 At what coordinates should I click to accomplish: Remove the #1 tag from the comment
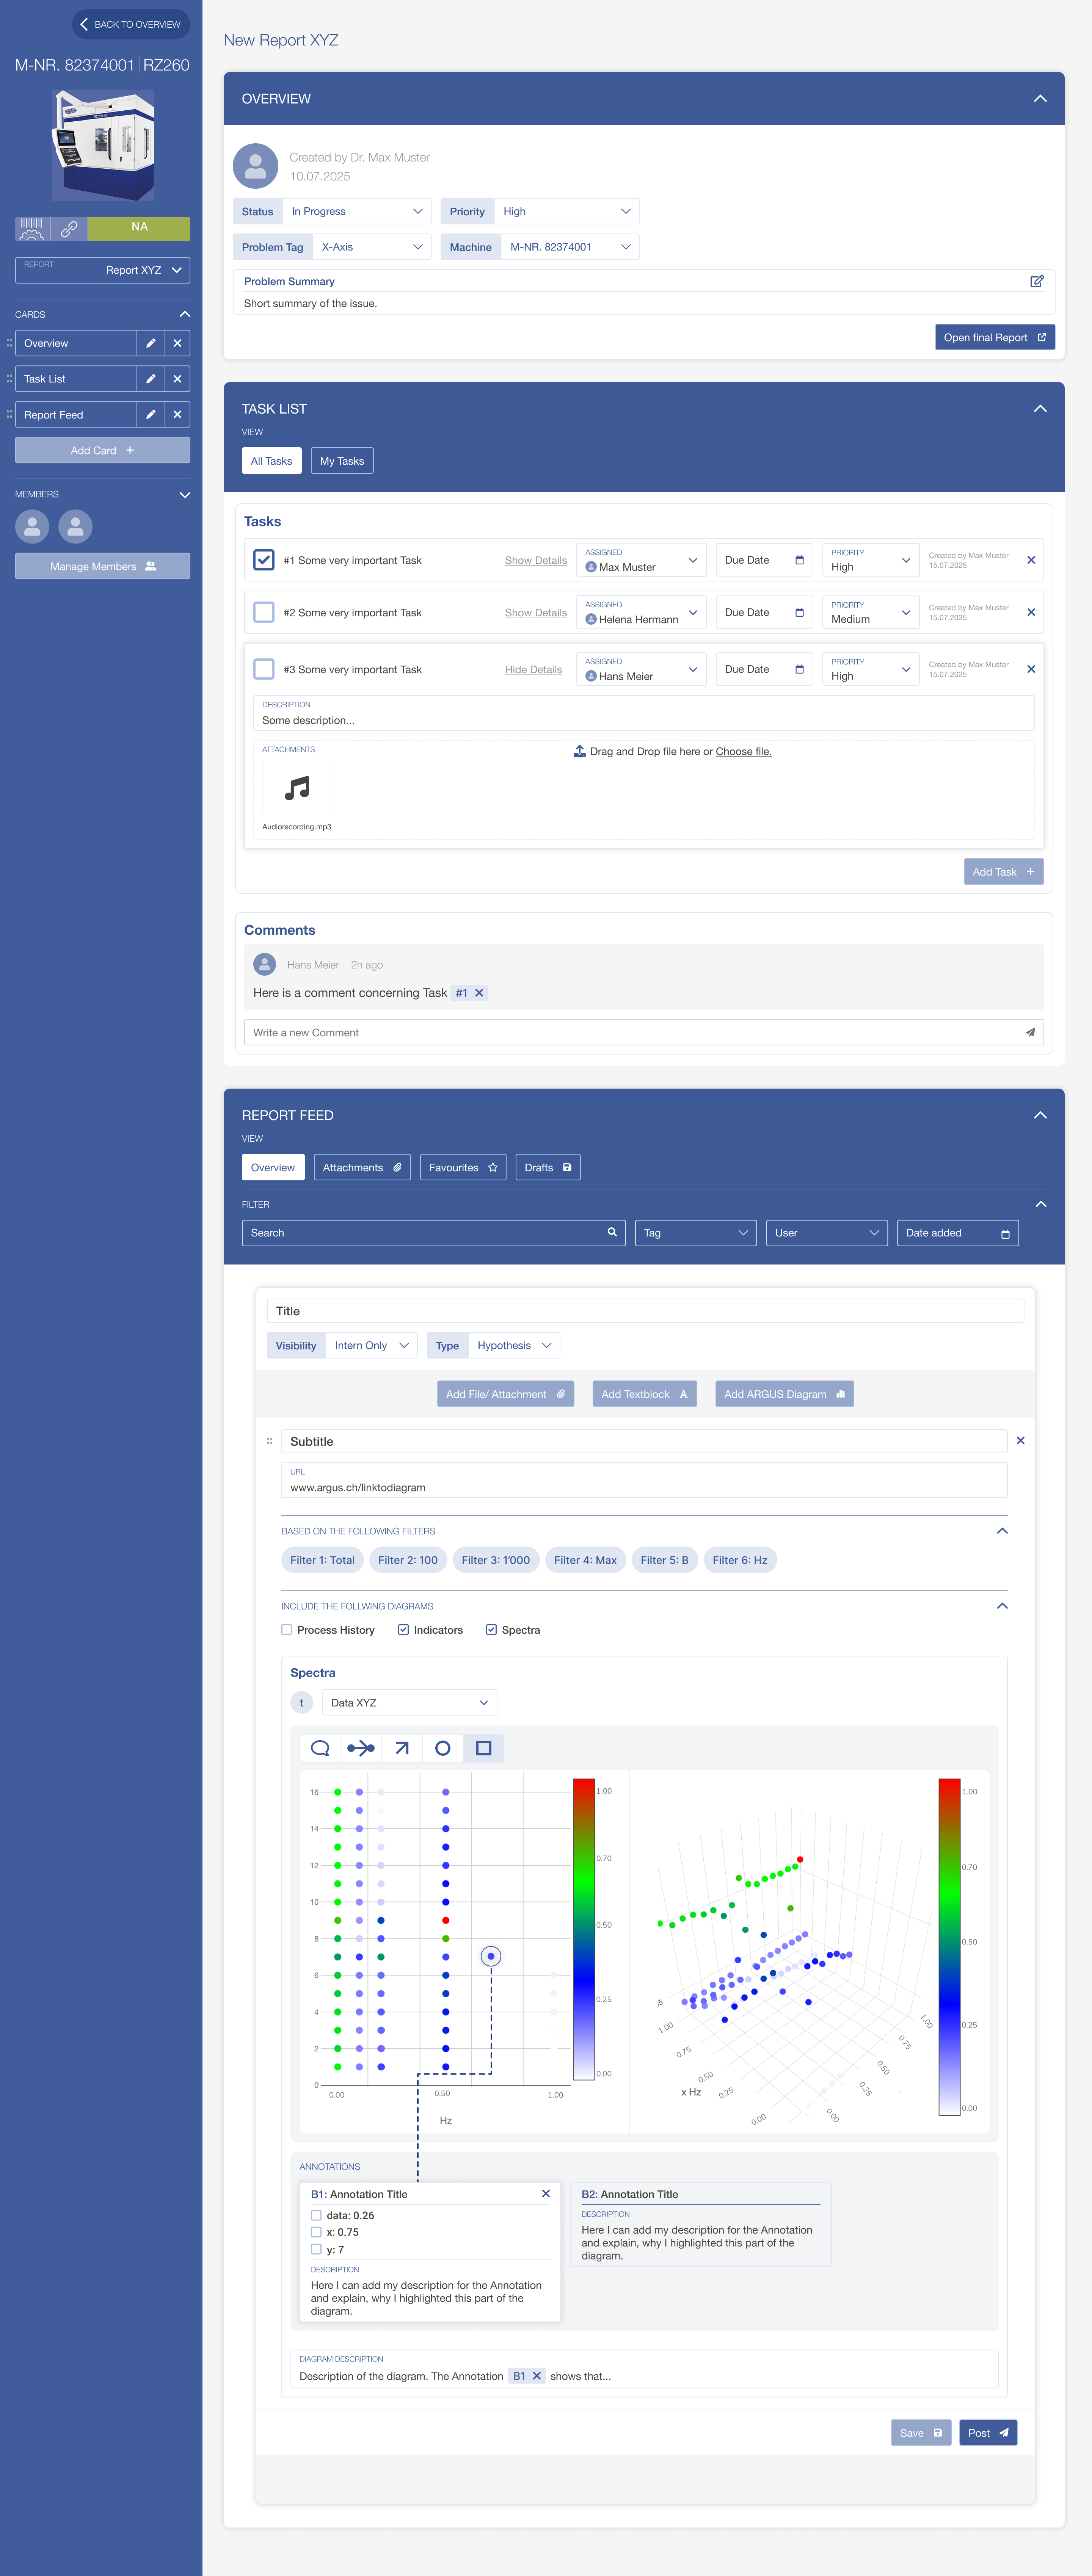479,993
